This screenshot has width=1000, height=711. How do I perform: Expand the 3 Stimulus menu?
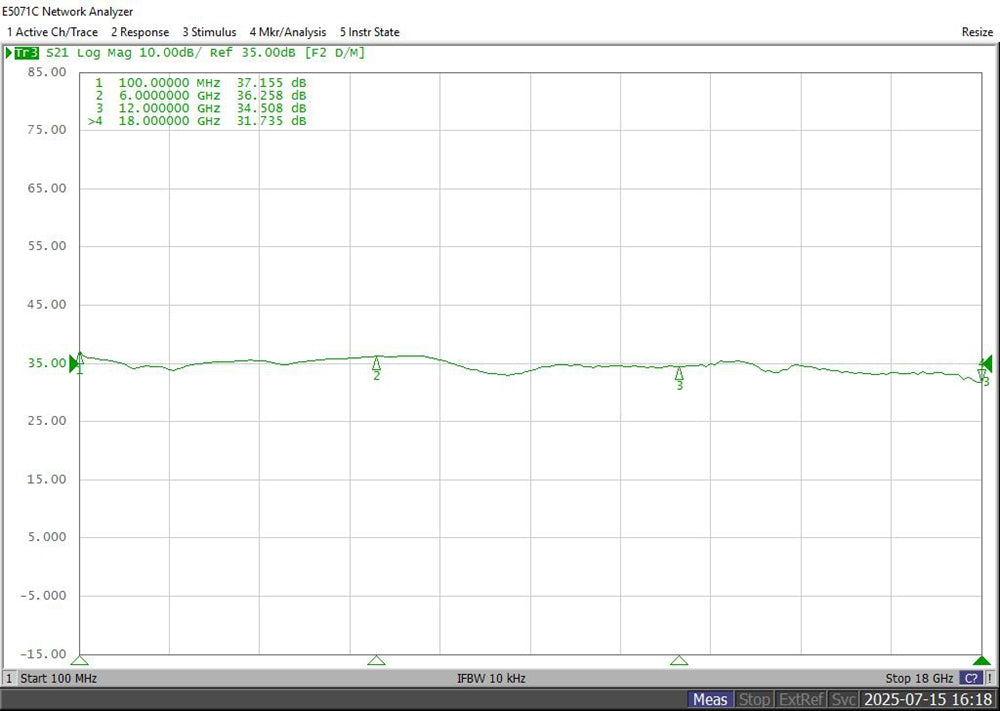[209, 32]
